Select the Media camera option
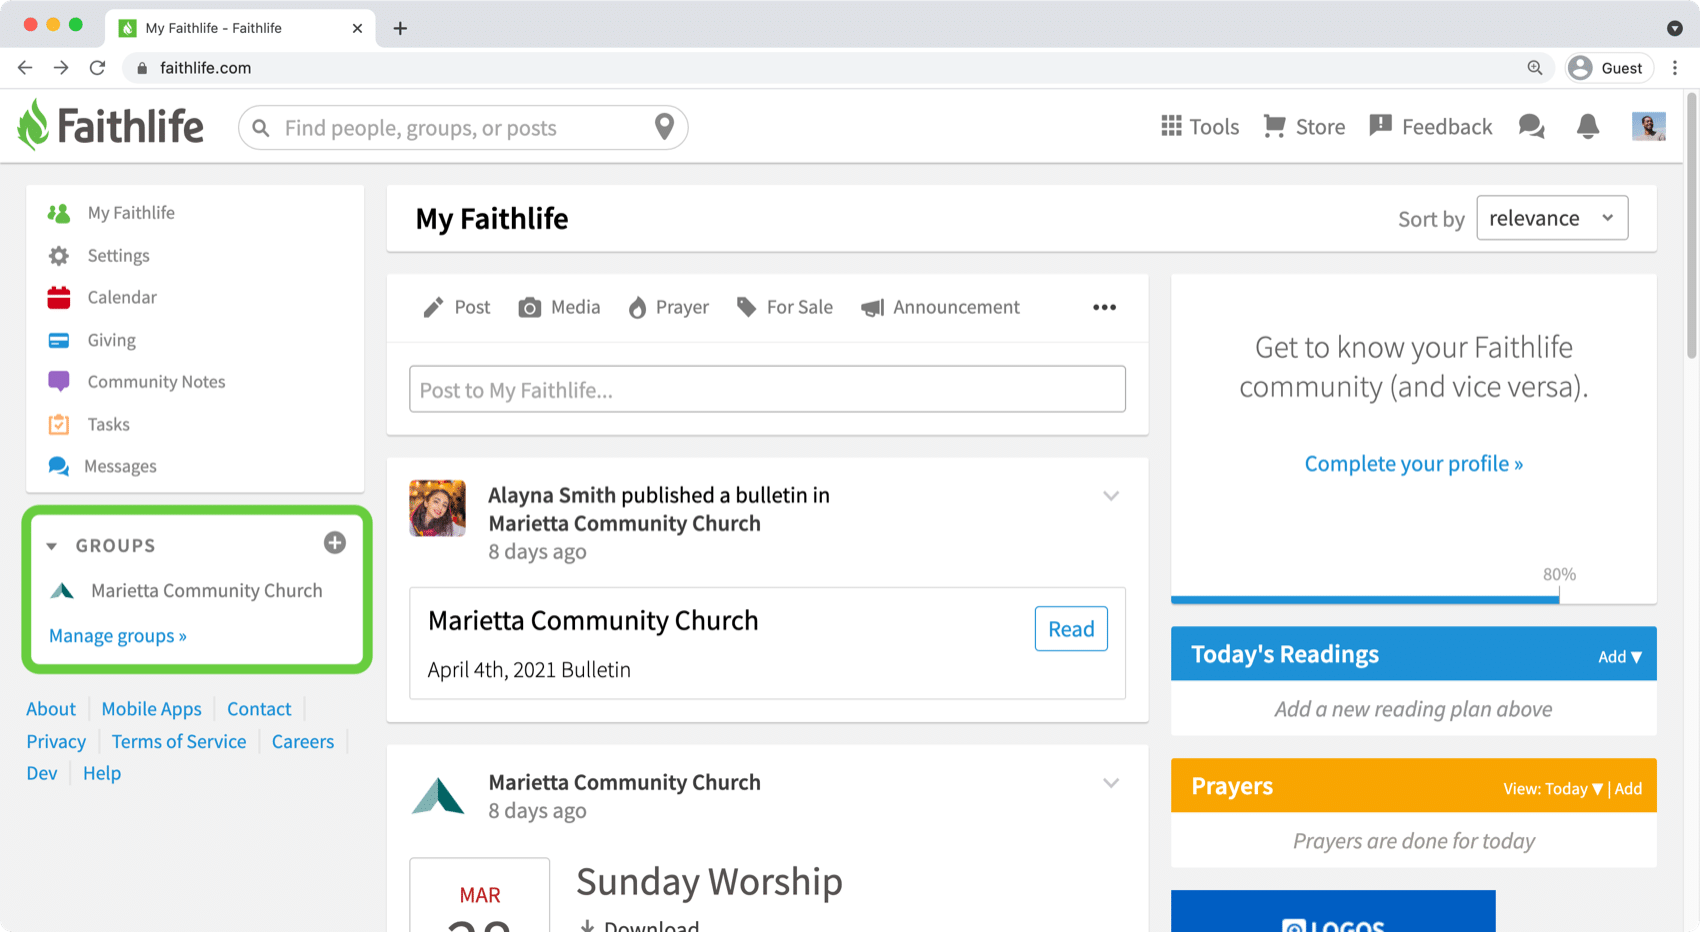Image resolution: width=1700 pixels, height=932 pixels. (559, 307)
